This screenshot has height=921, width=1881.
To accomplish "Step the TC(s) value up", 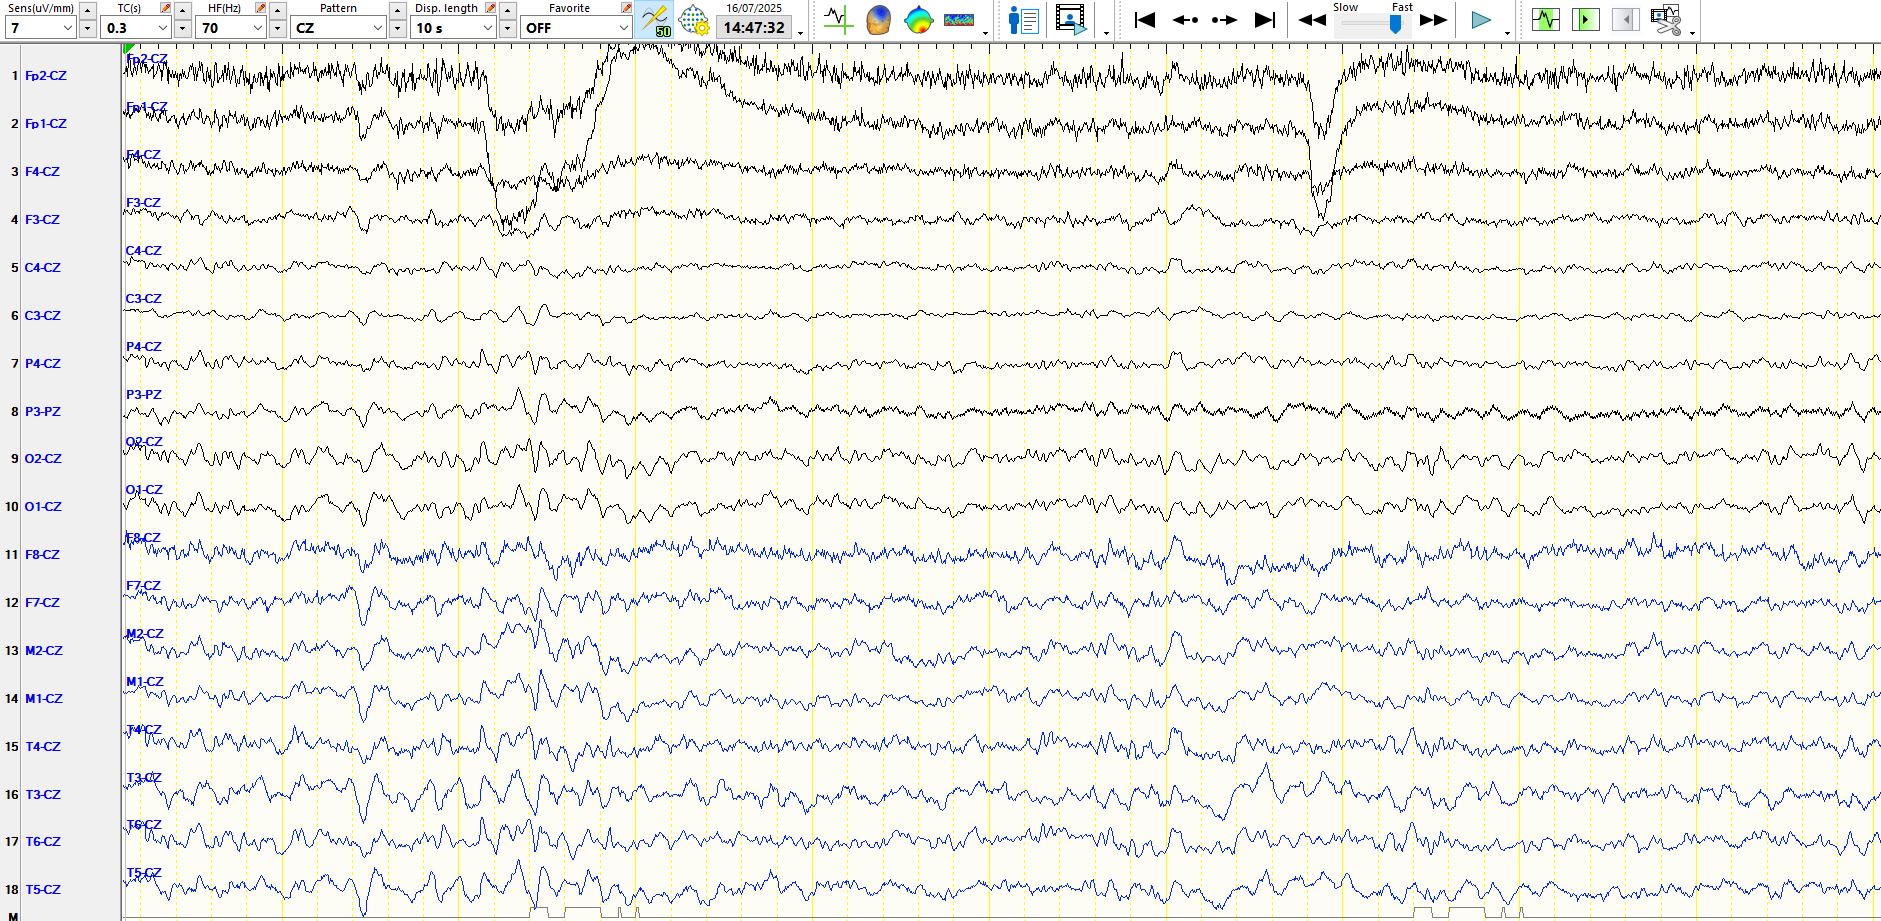I will click(x=183, y=9).
